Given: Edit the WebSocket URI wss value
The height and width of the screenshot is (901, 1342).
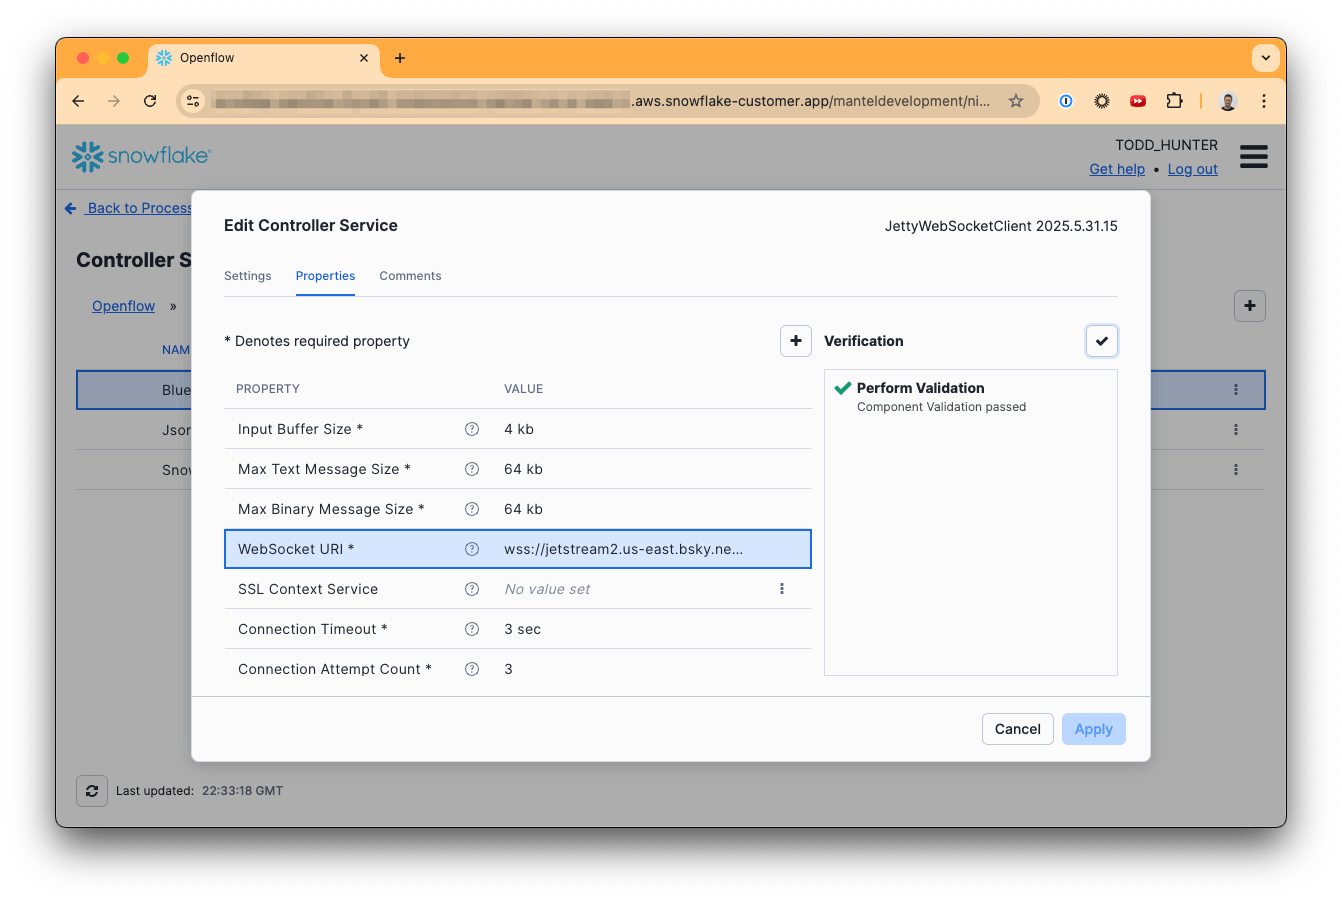Looking at the screenshot, I should pyautogui.click(x=624, y=549).
